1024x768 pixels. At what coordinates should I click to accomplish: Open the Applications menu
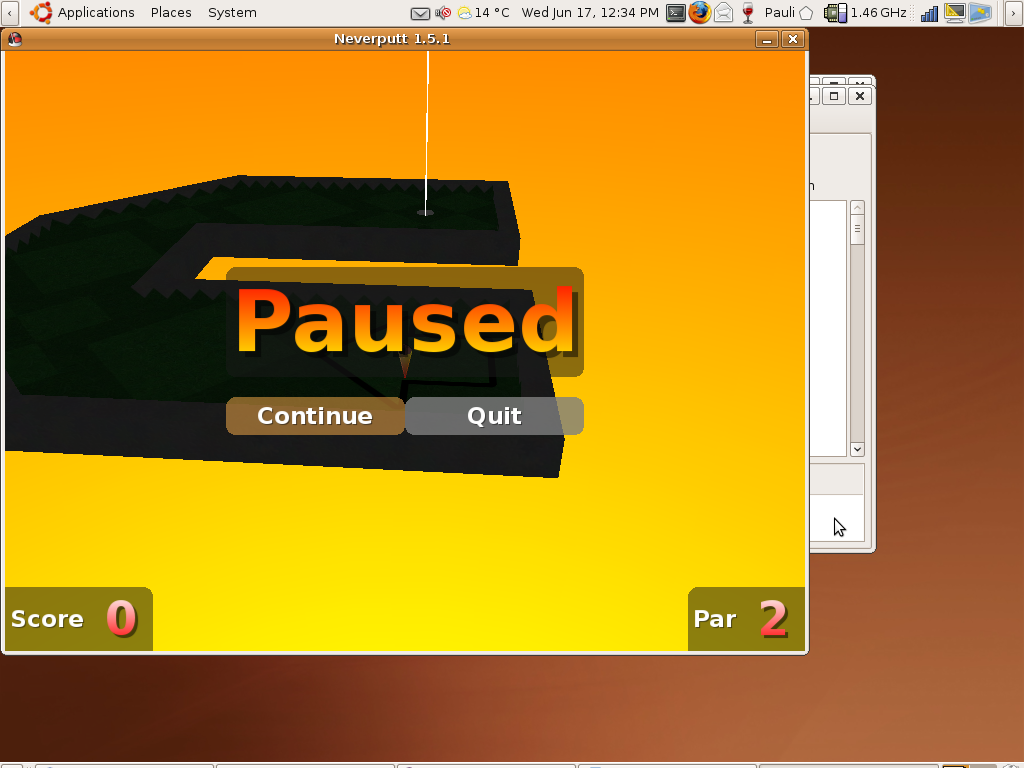click(83, 12)
